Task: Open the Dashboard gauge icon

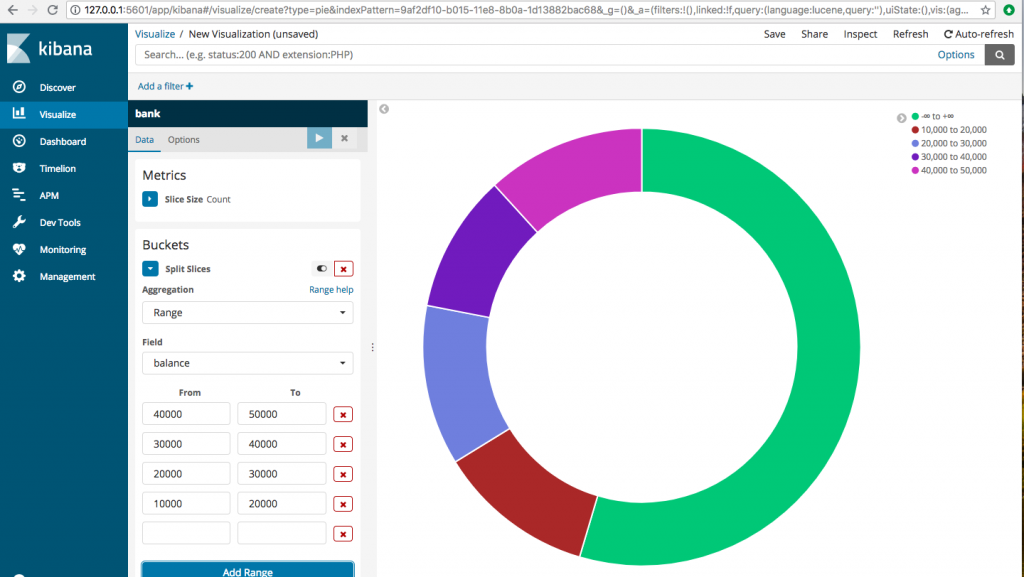Action: click(20, 141)
